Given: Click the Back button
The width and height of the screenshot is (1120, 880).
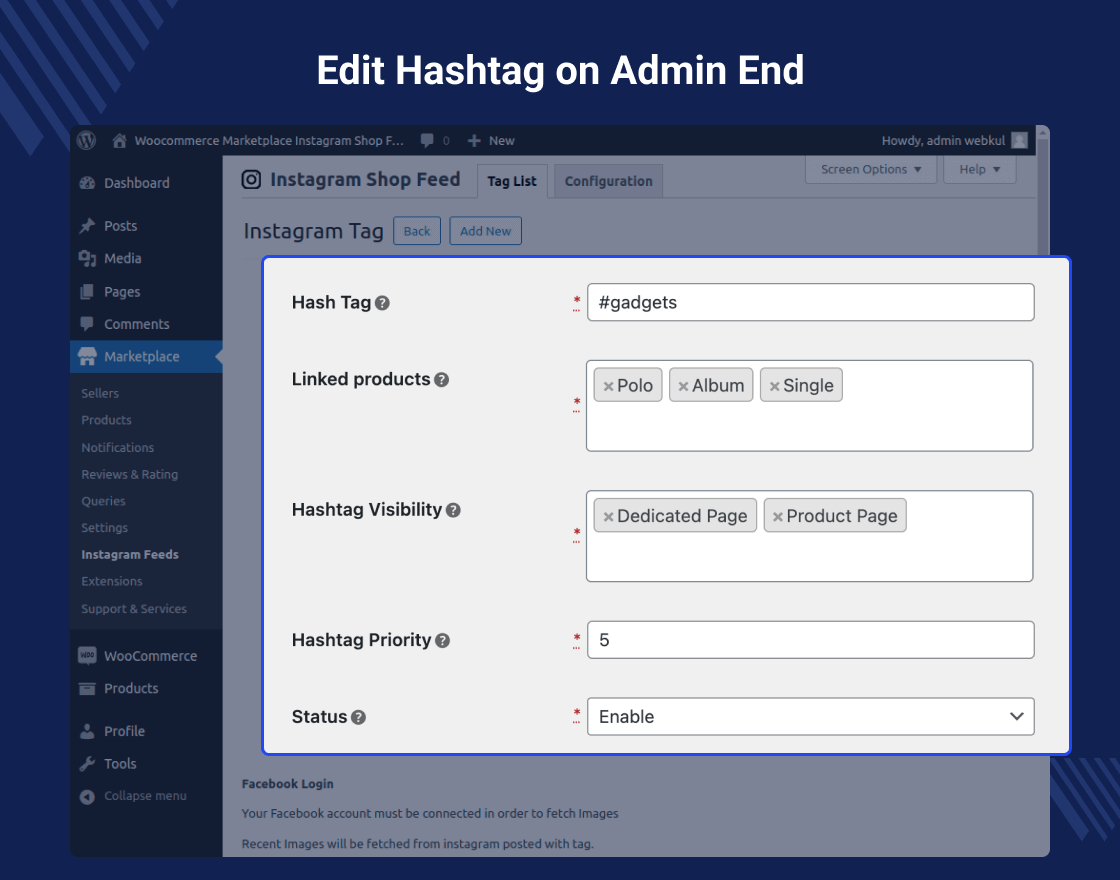Looking at the screenshot, I should coord(417,231).
